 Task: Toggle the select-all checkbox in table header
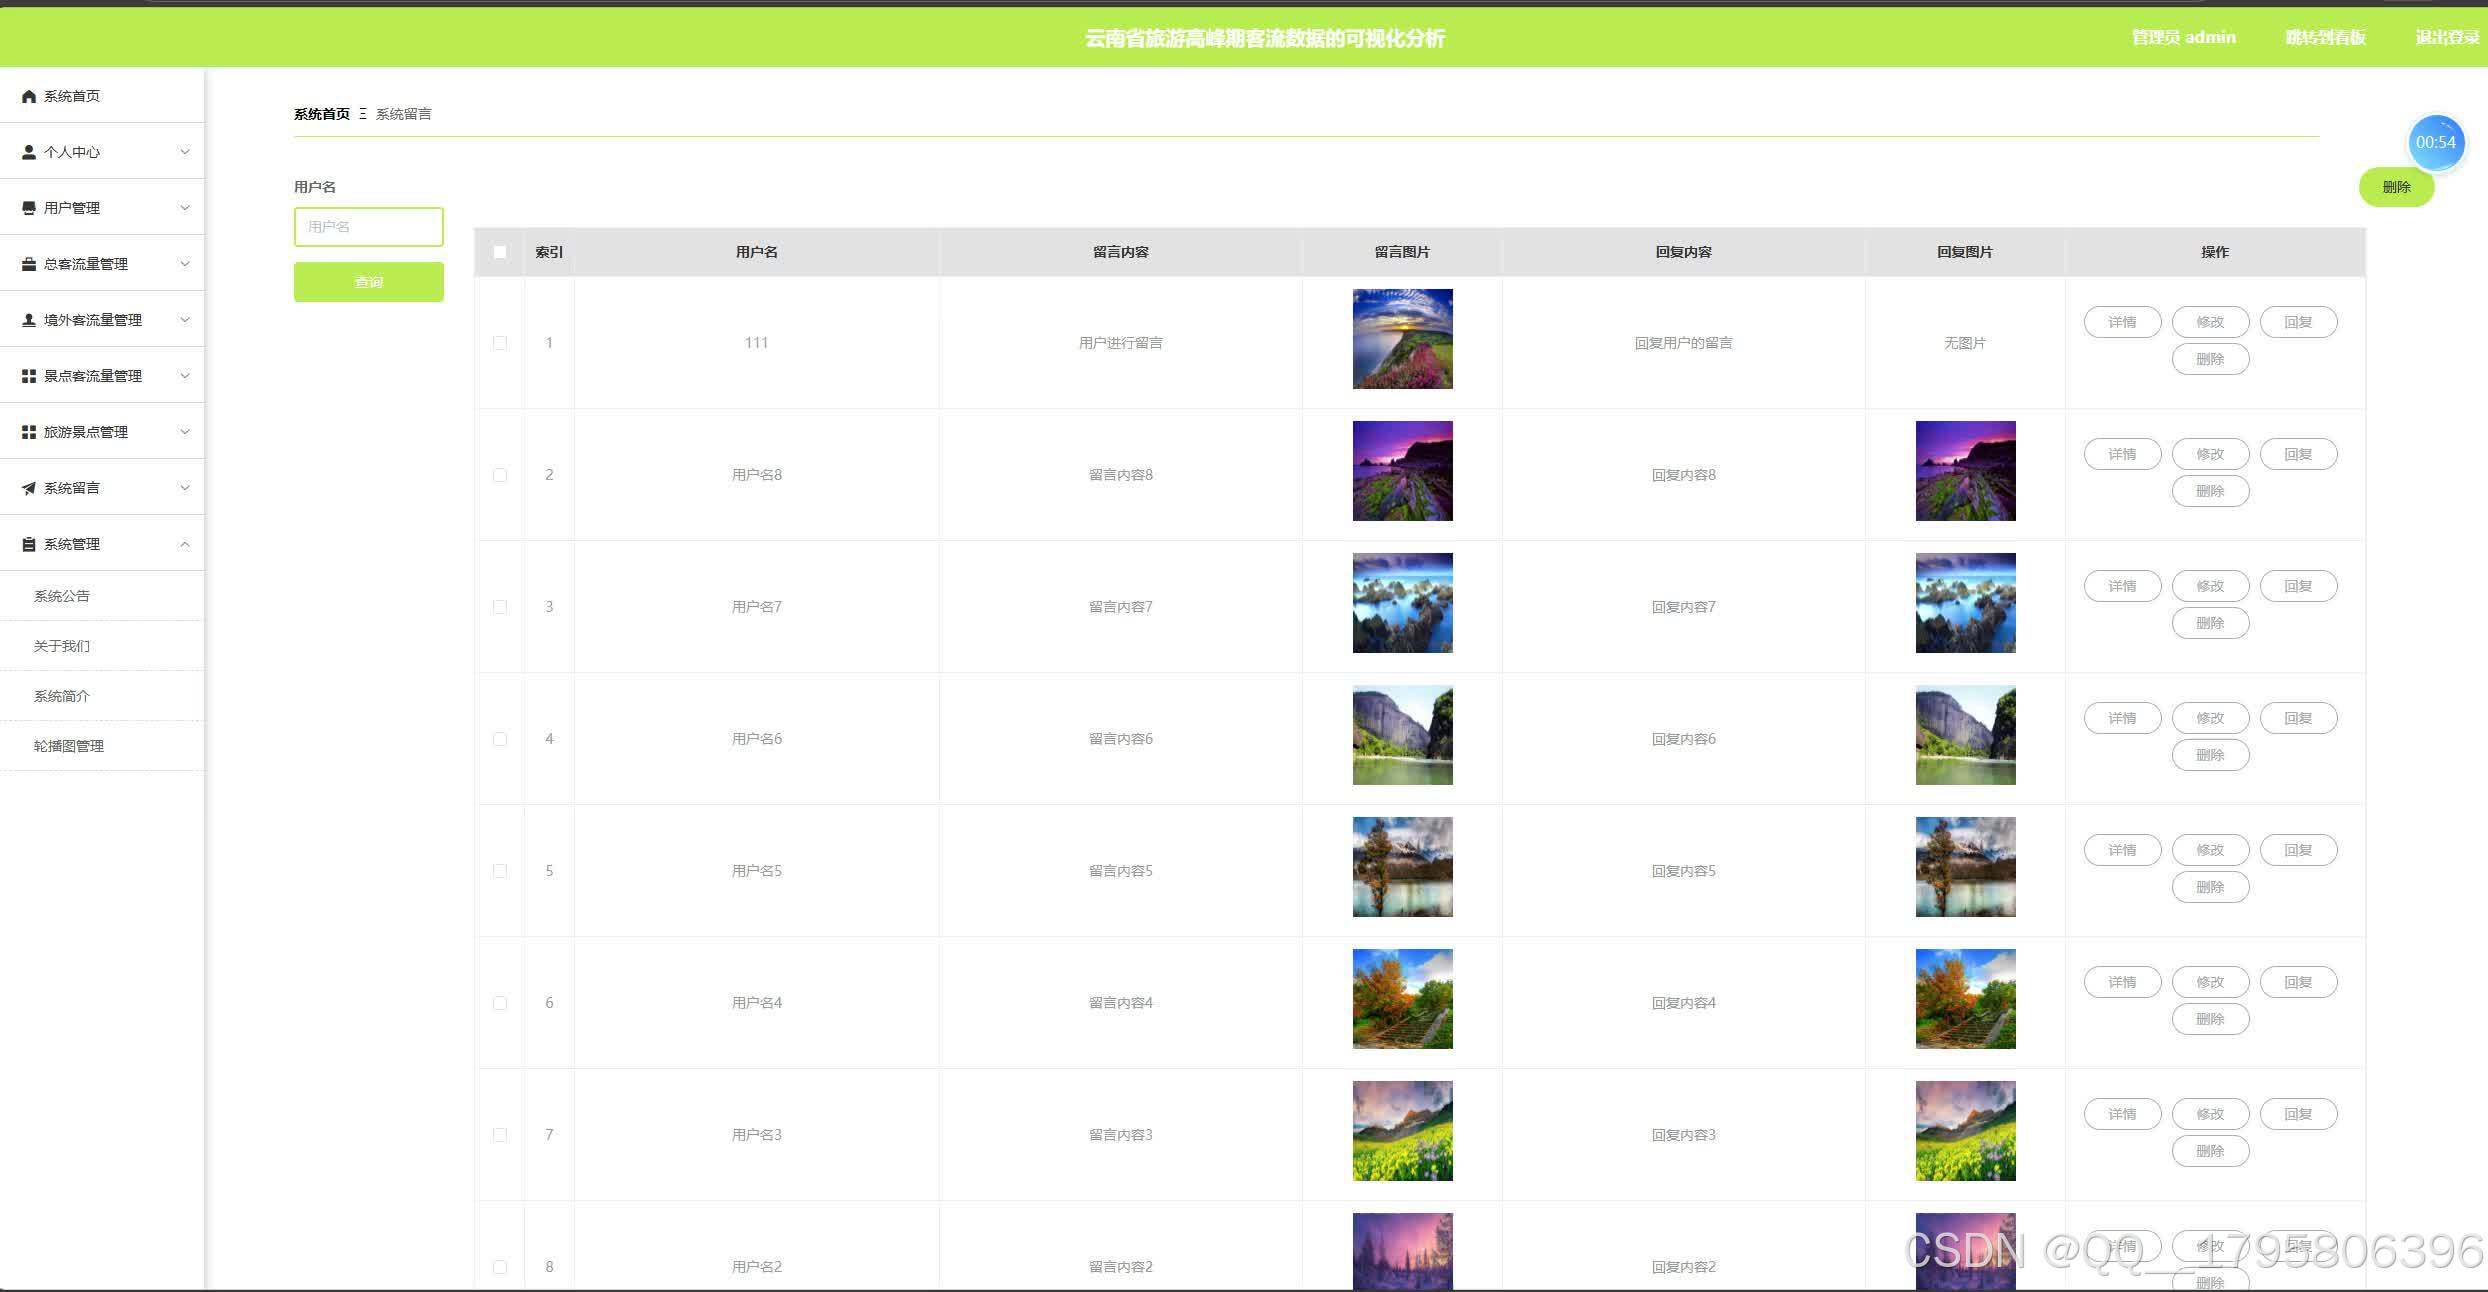pyautogui.click(x=500, y=252)
